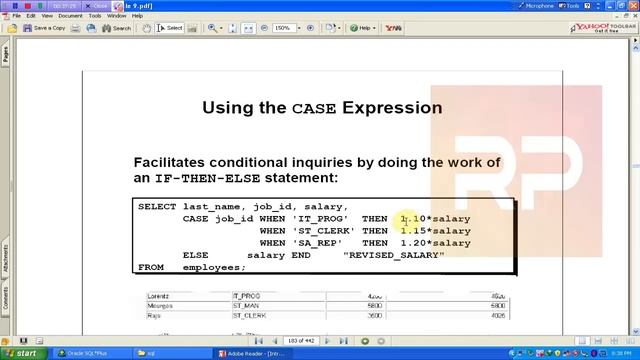640x360 pixels.
Task: Open the Pages side panel tab
Action: [x=5, y=53]
